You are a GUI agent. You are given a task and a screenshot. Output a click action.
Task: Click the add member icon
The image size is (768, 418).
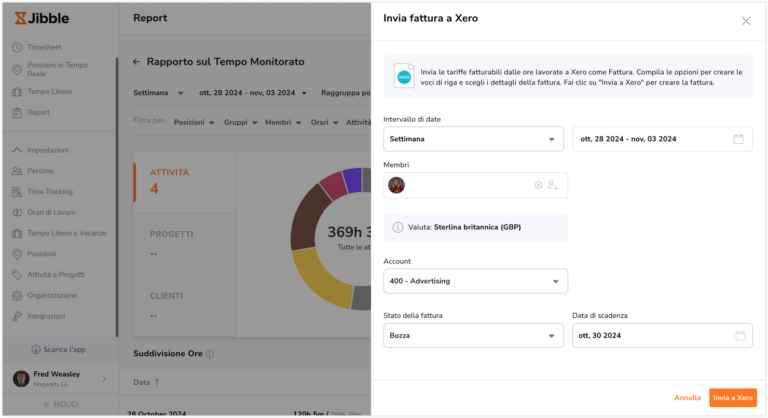tap(553, 185)
